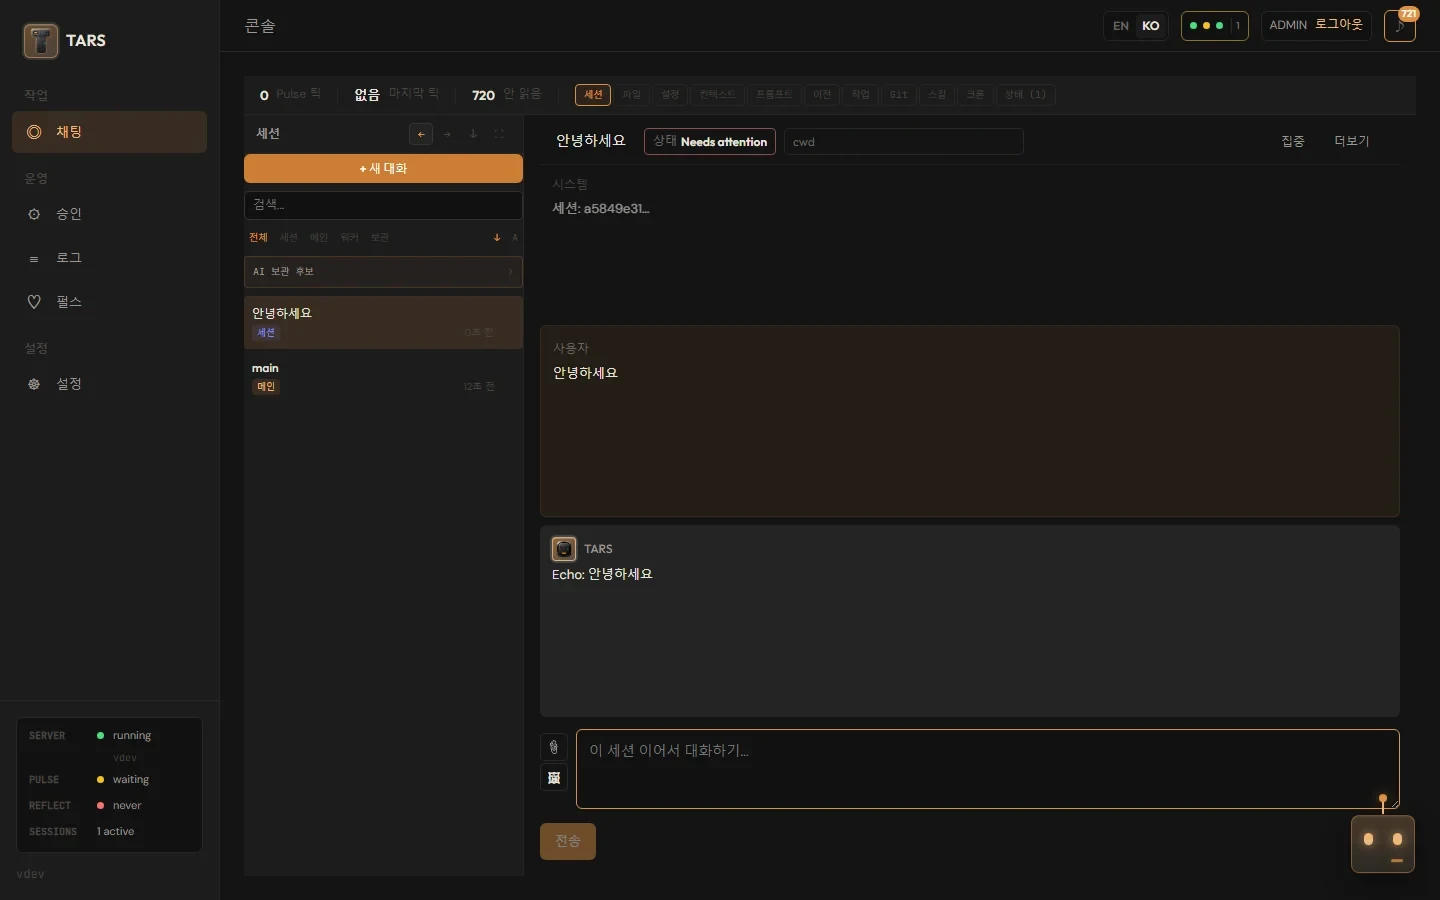The image size is (1440, 900).
Task: Expand the AI 보관 후보 row
Action: pyautogui.click(x=383, y=272)
